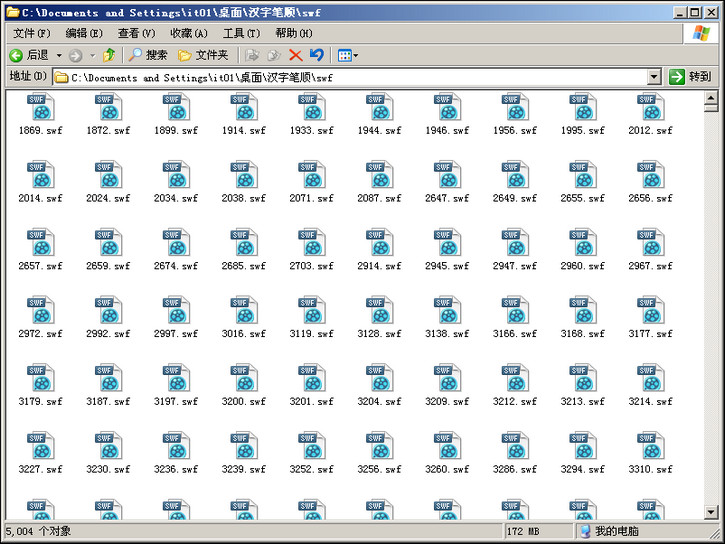Select file 2071.swf icon

[312, 175]
